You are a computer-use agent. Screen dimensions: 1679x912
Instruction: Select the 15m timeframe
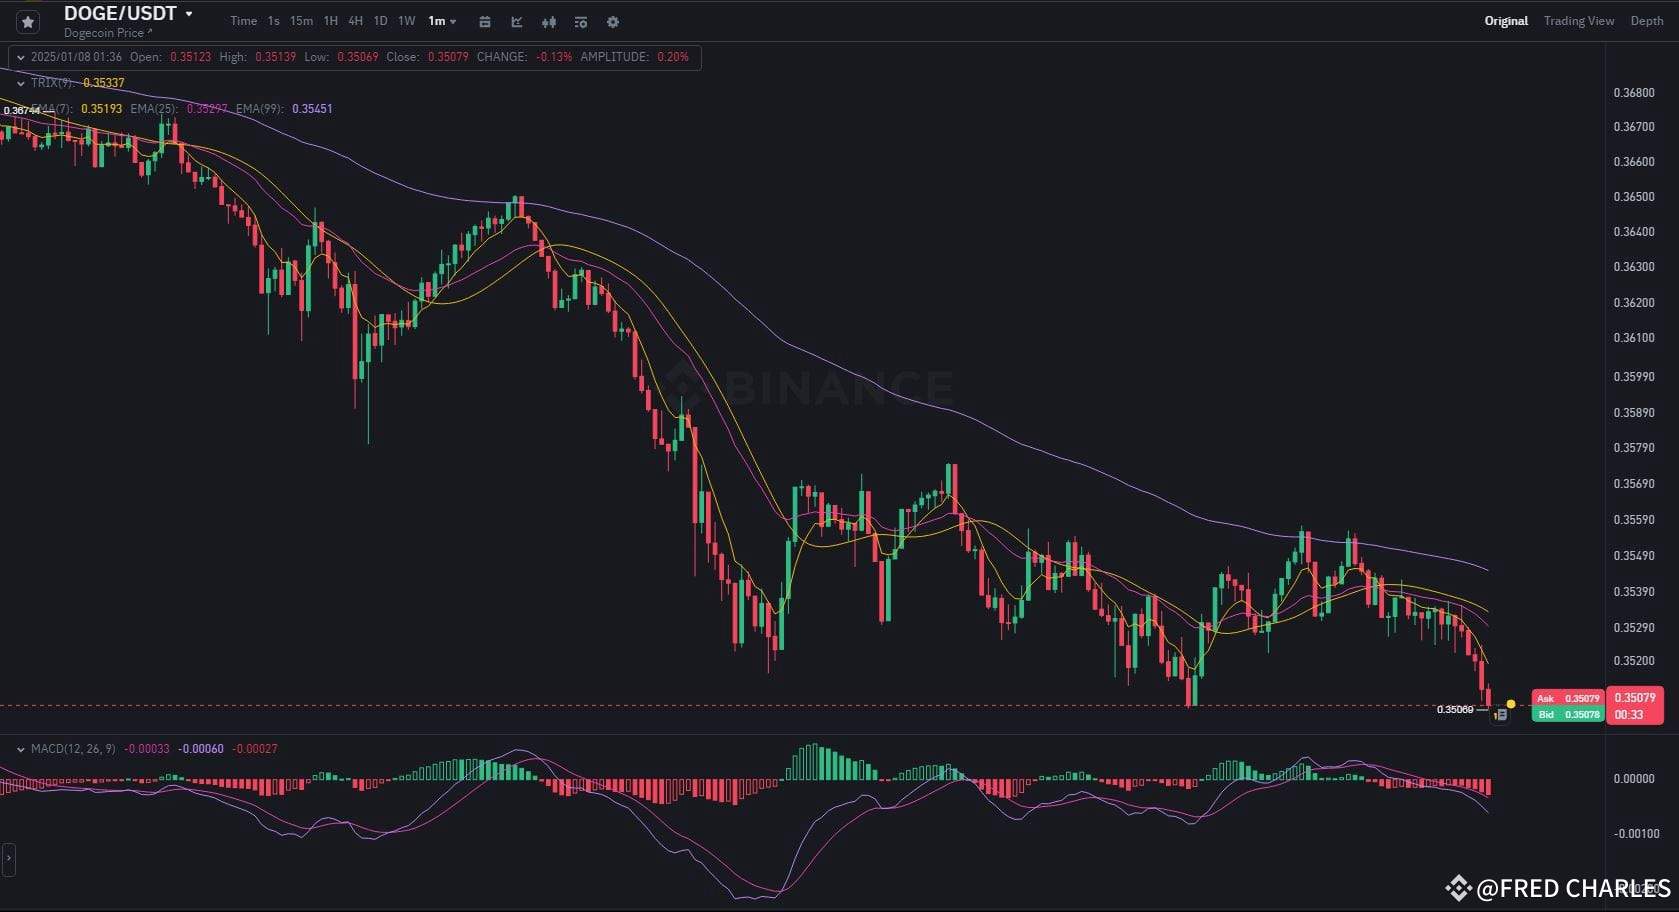coord(301,21)
